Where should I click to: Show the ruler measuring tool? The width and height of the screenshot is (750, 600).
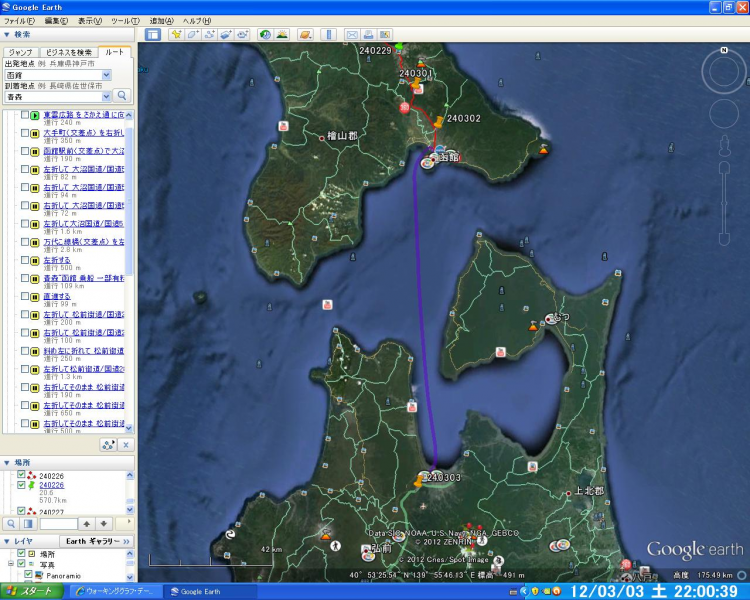[328, 34]
